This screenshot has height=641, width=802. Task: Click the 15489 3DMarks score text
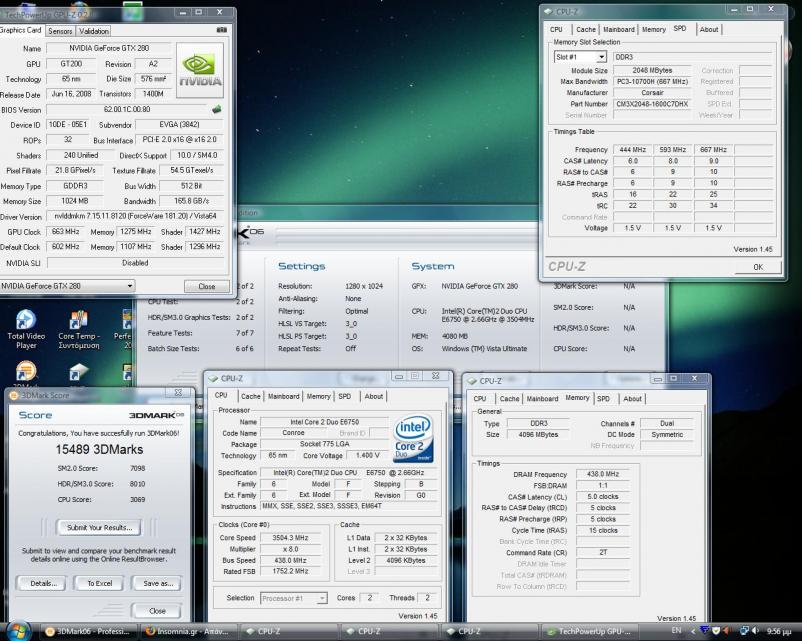pyautogui.click(x=99, y=450)
